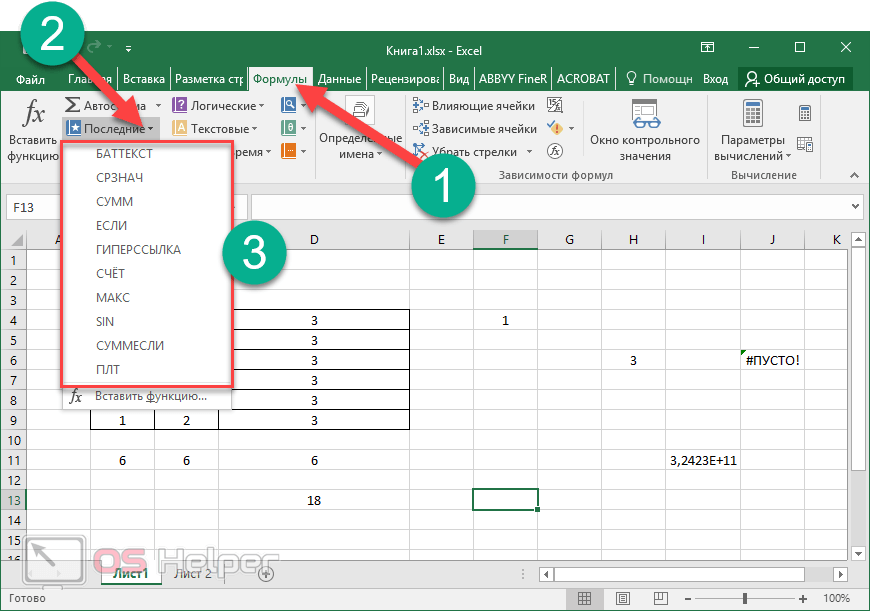This screenshot has width=870, height=611.
Task: Add a new sheet with plus icon
Action: coord(266,574)
